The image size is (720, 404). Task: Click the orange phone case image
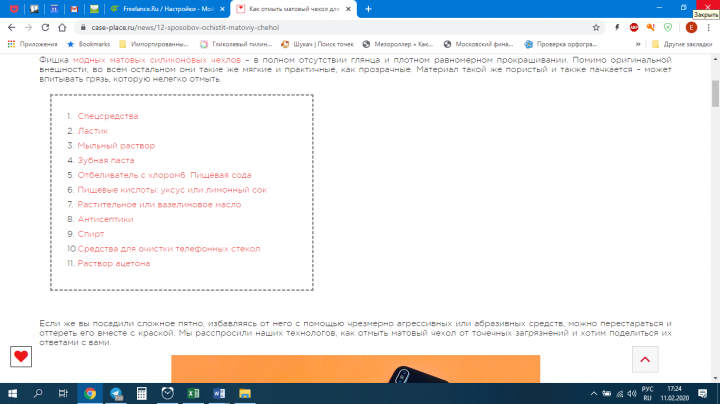355,369
